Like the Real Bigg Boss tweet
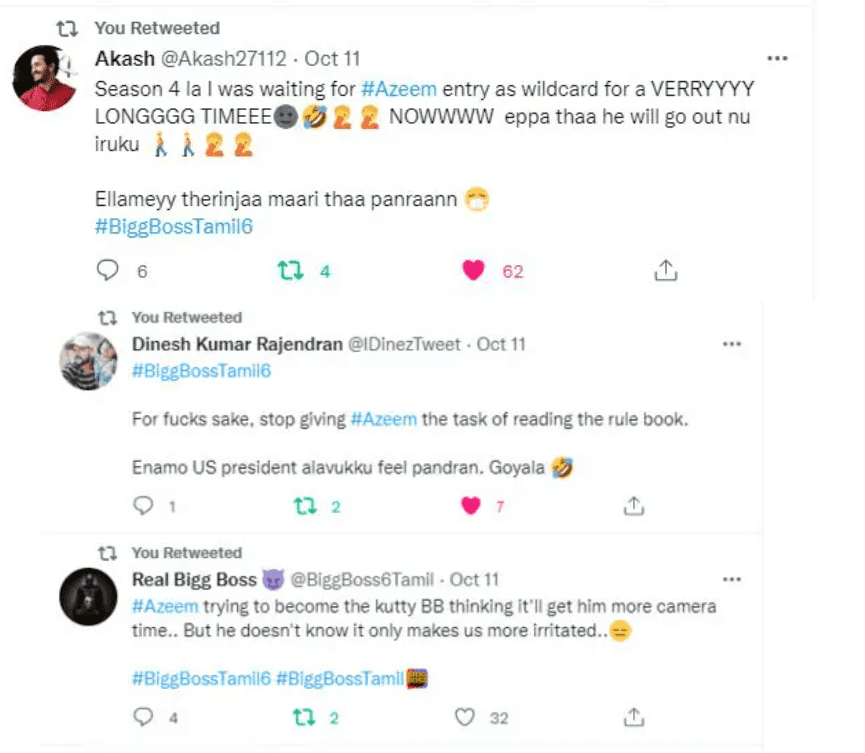Screen dimensions: 865x753 click(x=465, y=717)
